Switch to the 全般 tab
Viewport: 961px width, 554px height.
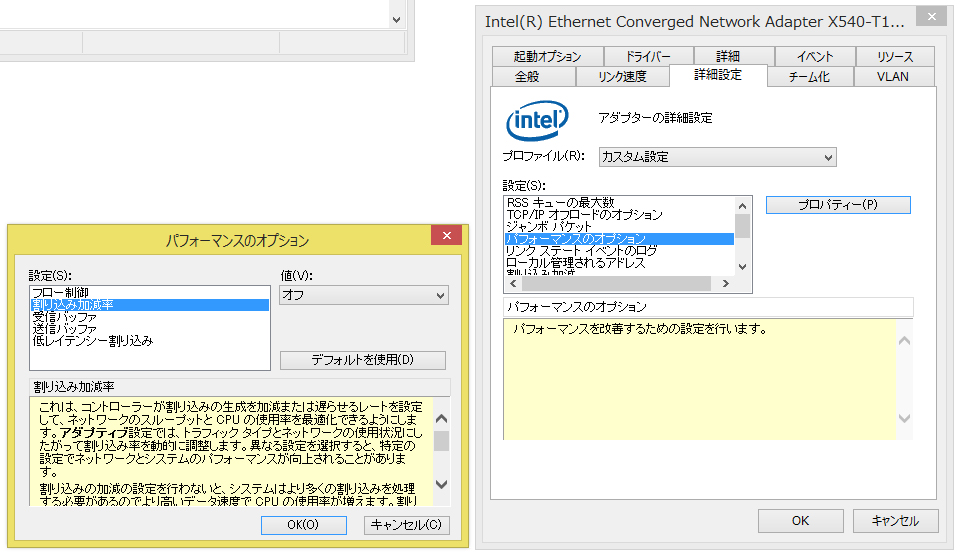tap(527, 77)
